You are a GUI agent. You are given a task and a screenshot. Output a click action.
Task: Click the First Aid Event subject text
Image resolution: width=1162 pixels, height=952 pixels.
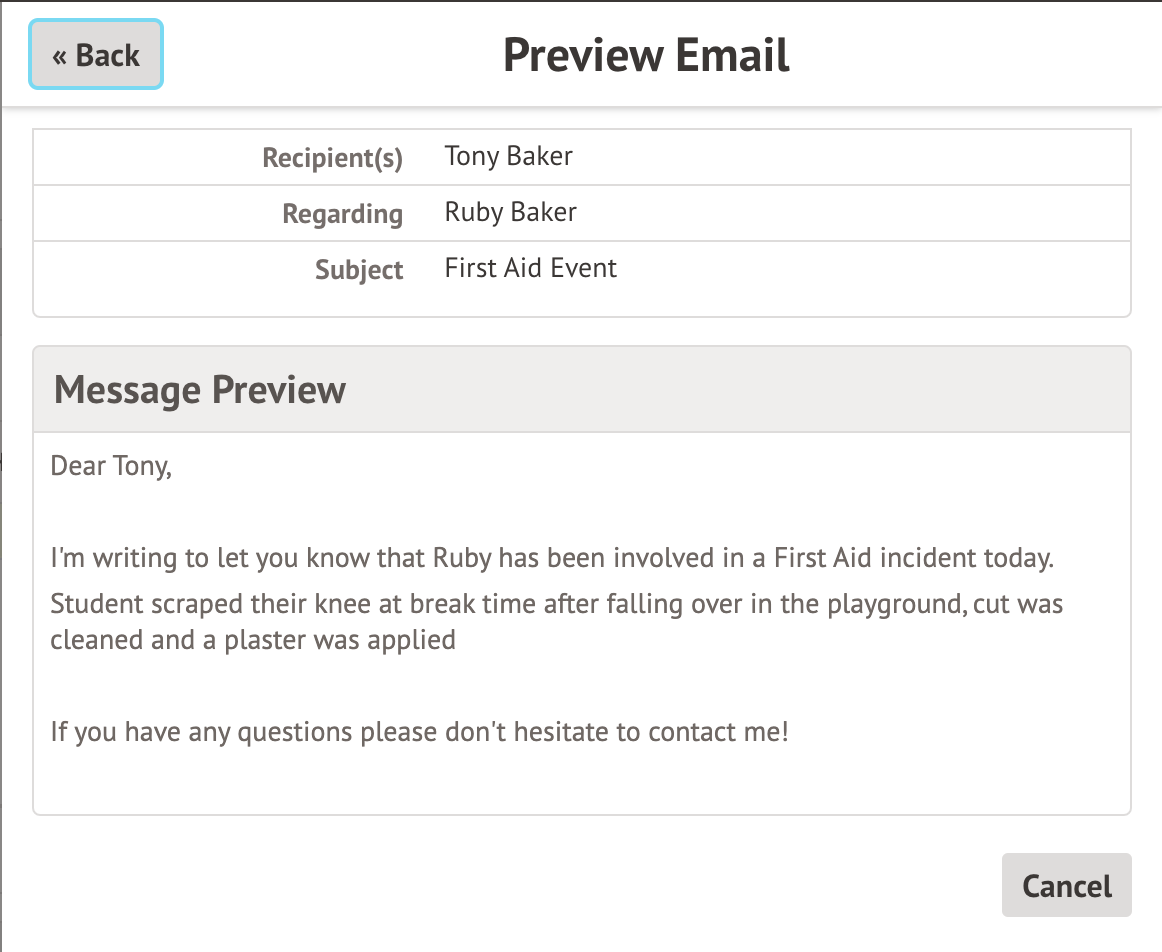[530, 268]
